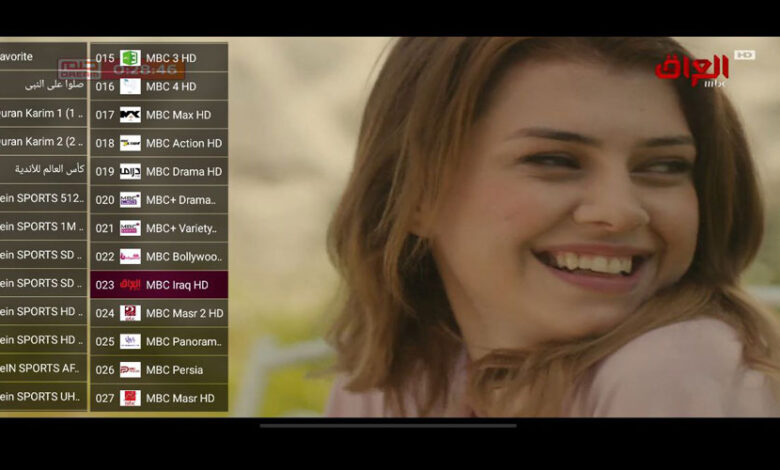Click the HD badge in the video corner
Viewport: 780px width, 470px height.
[x=744, y=55]
